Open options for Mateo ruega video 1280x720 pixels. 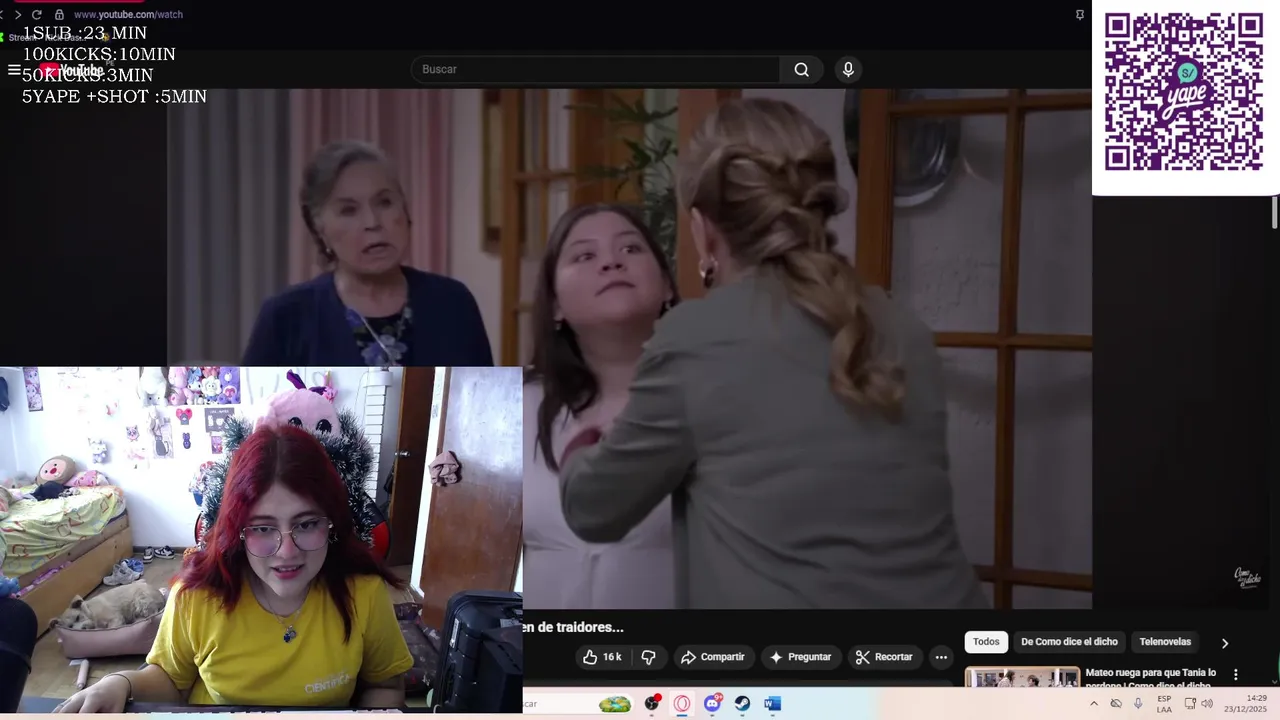coord(1235,675)
